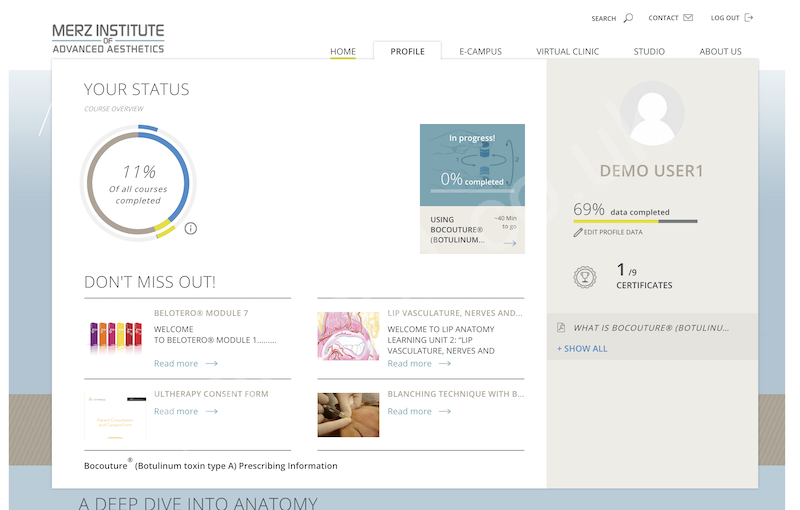Click the Lip Vasculature, Nerves and... title
800x510 pixels.
[455, 313]
